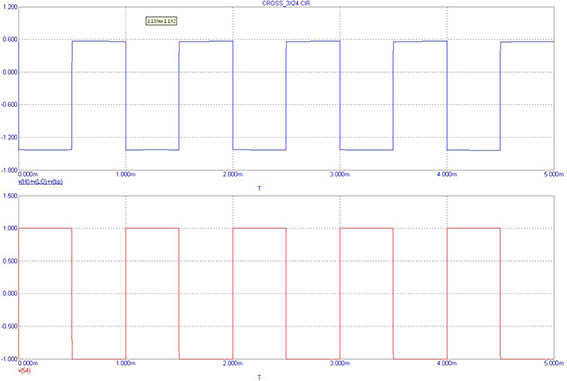The height and width of the screenshot is (381, 567).
Task: Click the -0.600 Y-axis label of blue plot
Action: (x=9, y=105)
